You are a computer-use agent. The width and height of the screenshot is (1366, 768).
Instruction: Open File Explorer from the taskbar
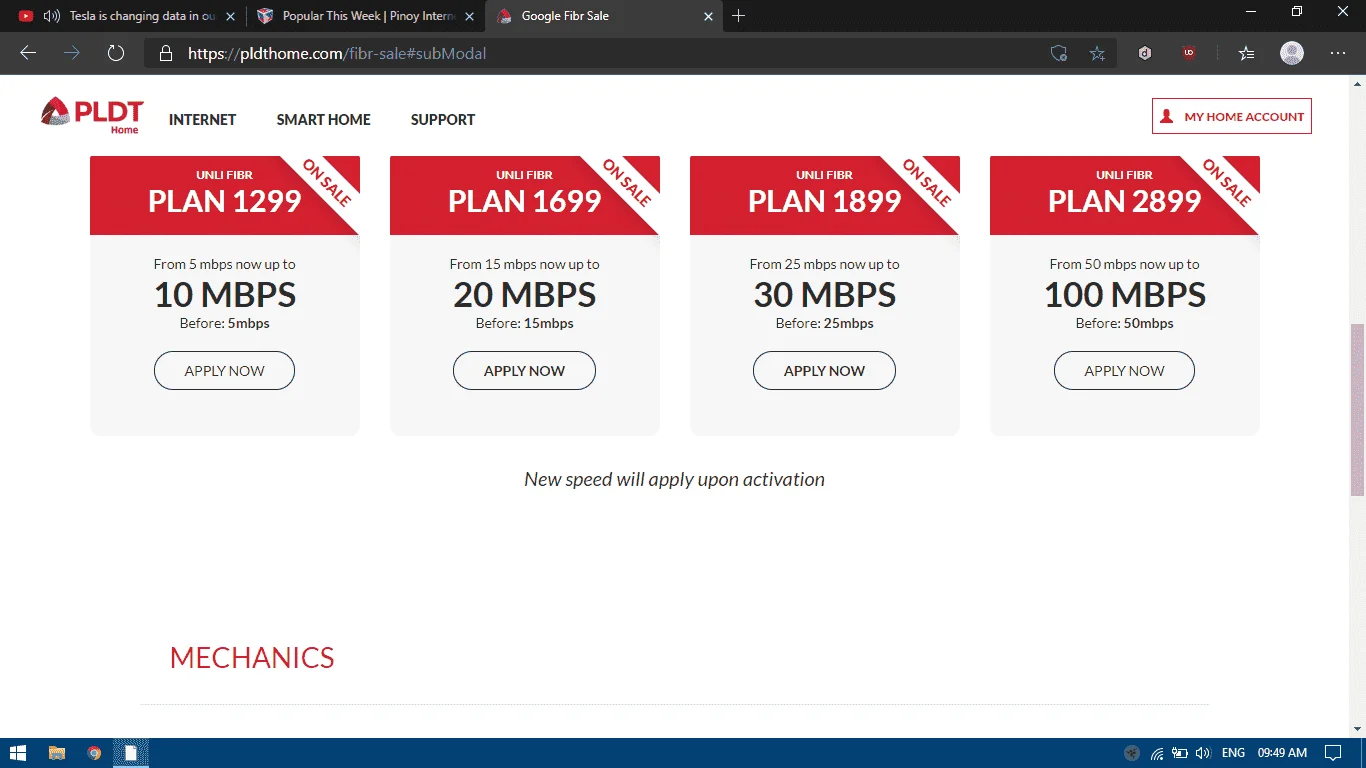(x=56, y=753)
